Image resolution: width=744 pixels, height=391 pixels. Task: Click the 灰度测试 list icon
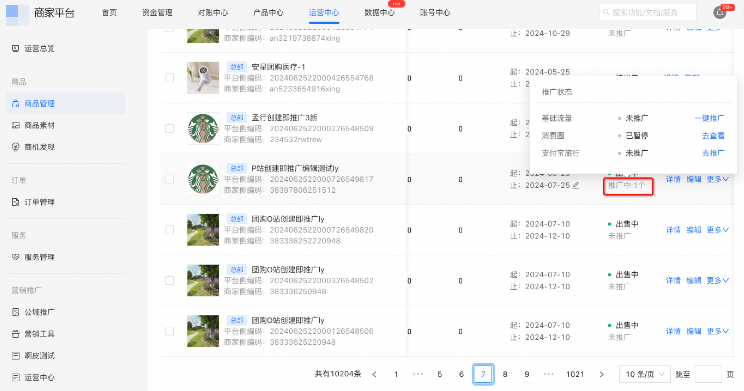pos(15,356)
